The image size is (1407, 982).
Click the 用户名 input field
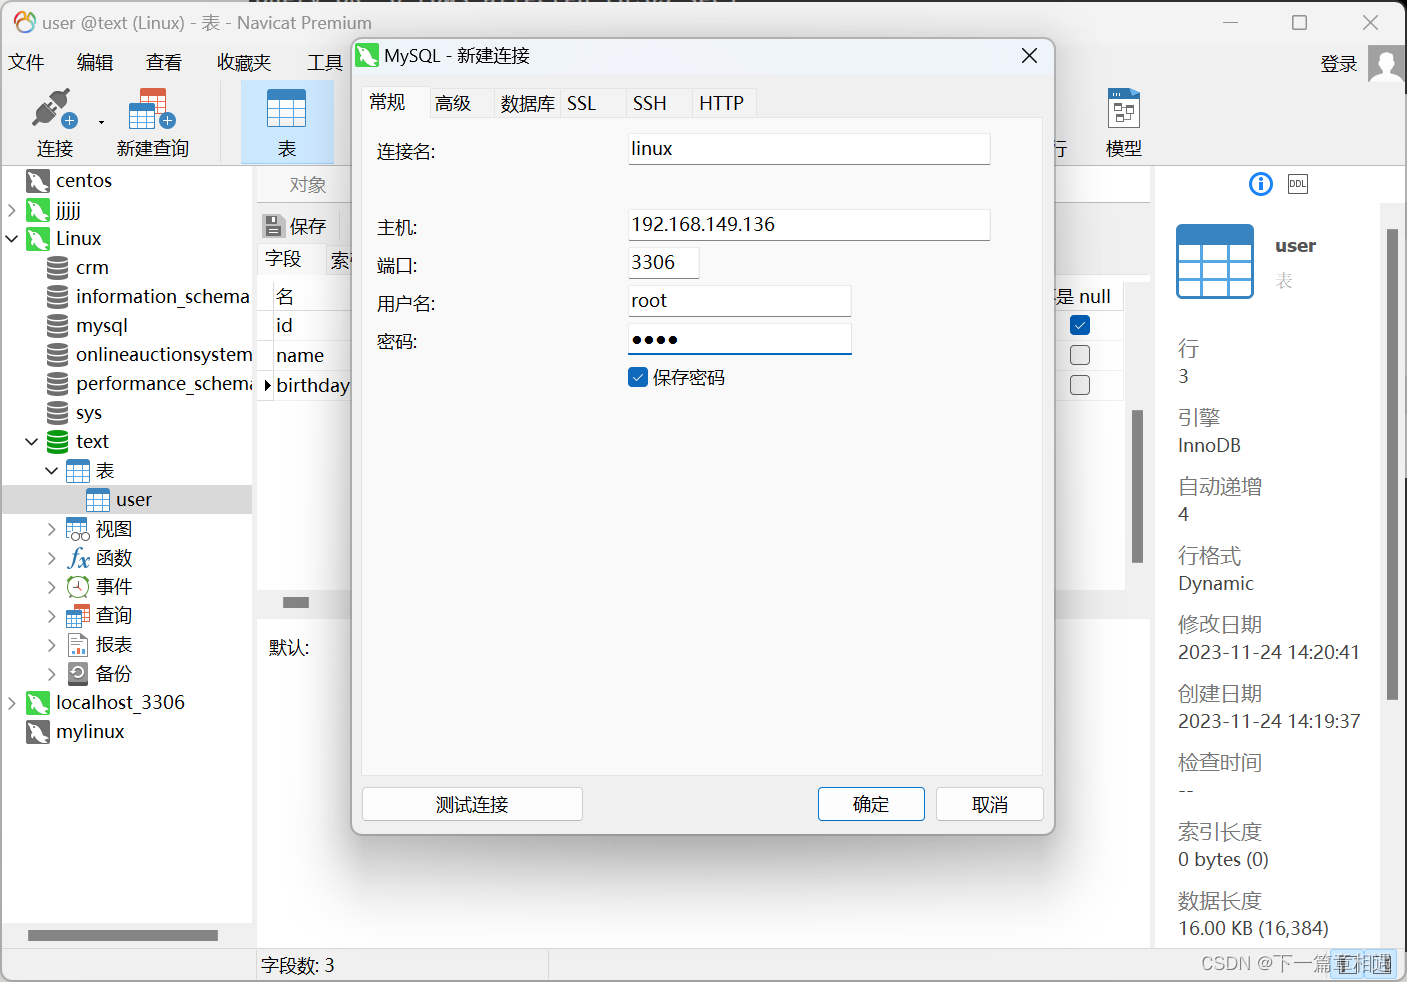click(x=740, y=301)
